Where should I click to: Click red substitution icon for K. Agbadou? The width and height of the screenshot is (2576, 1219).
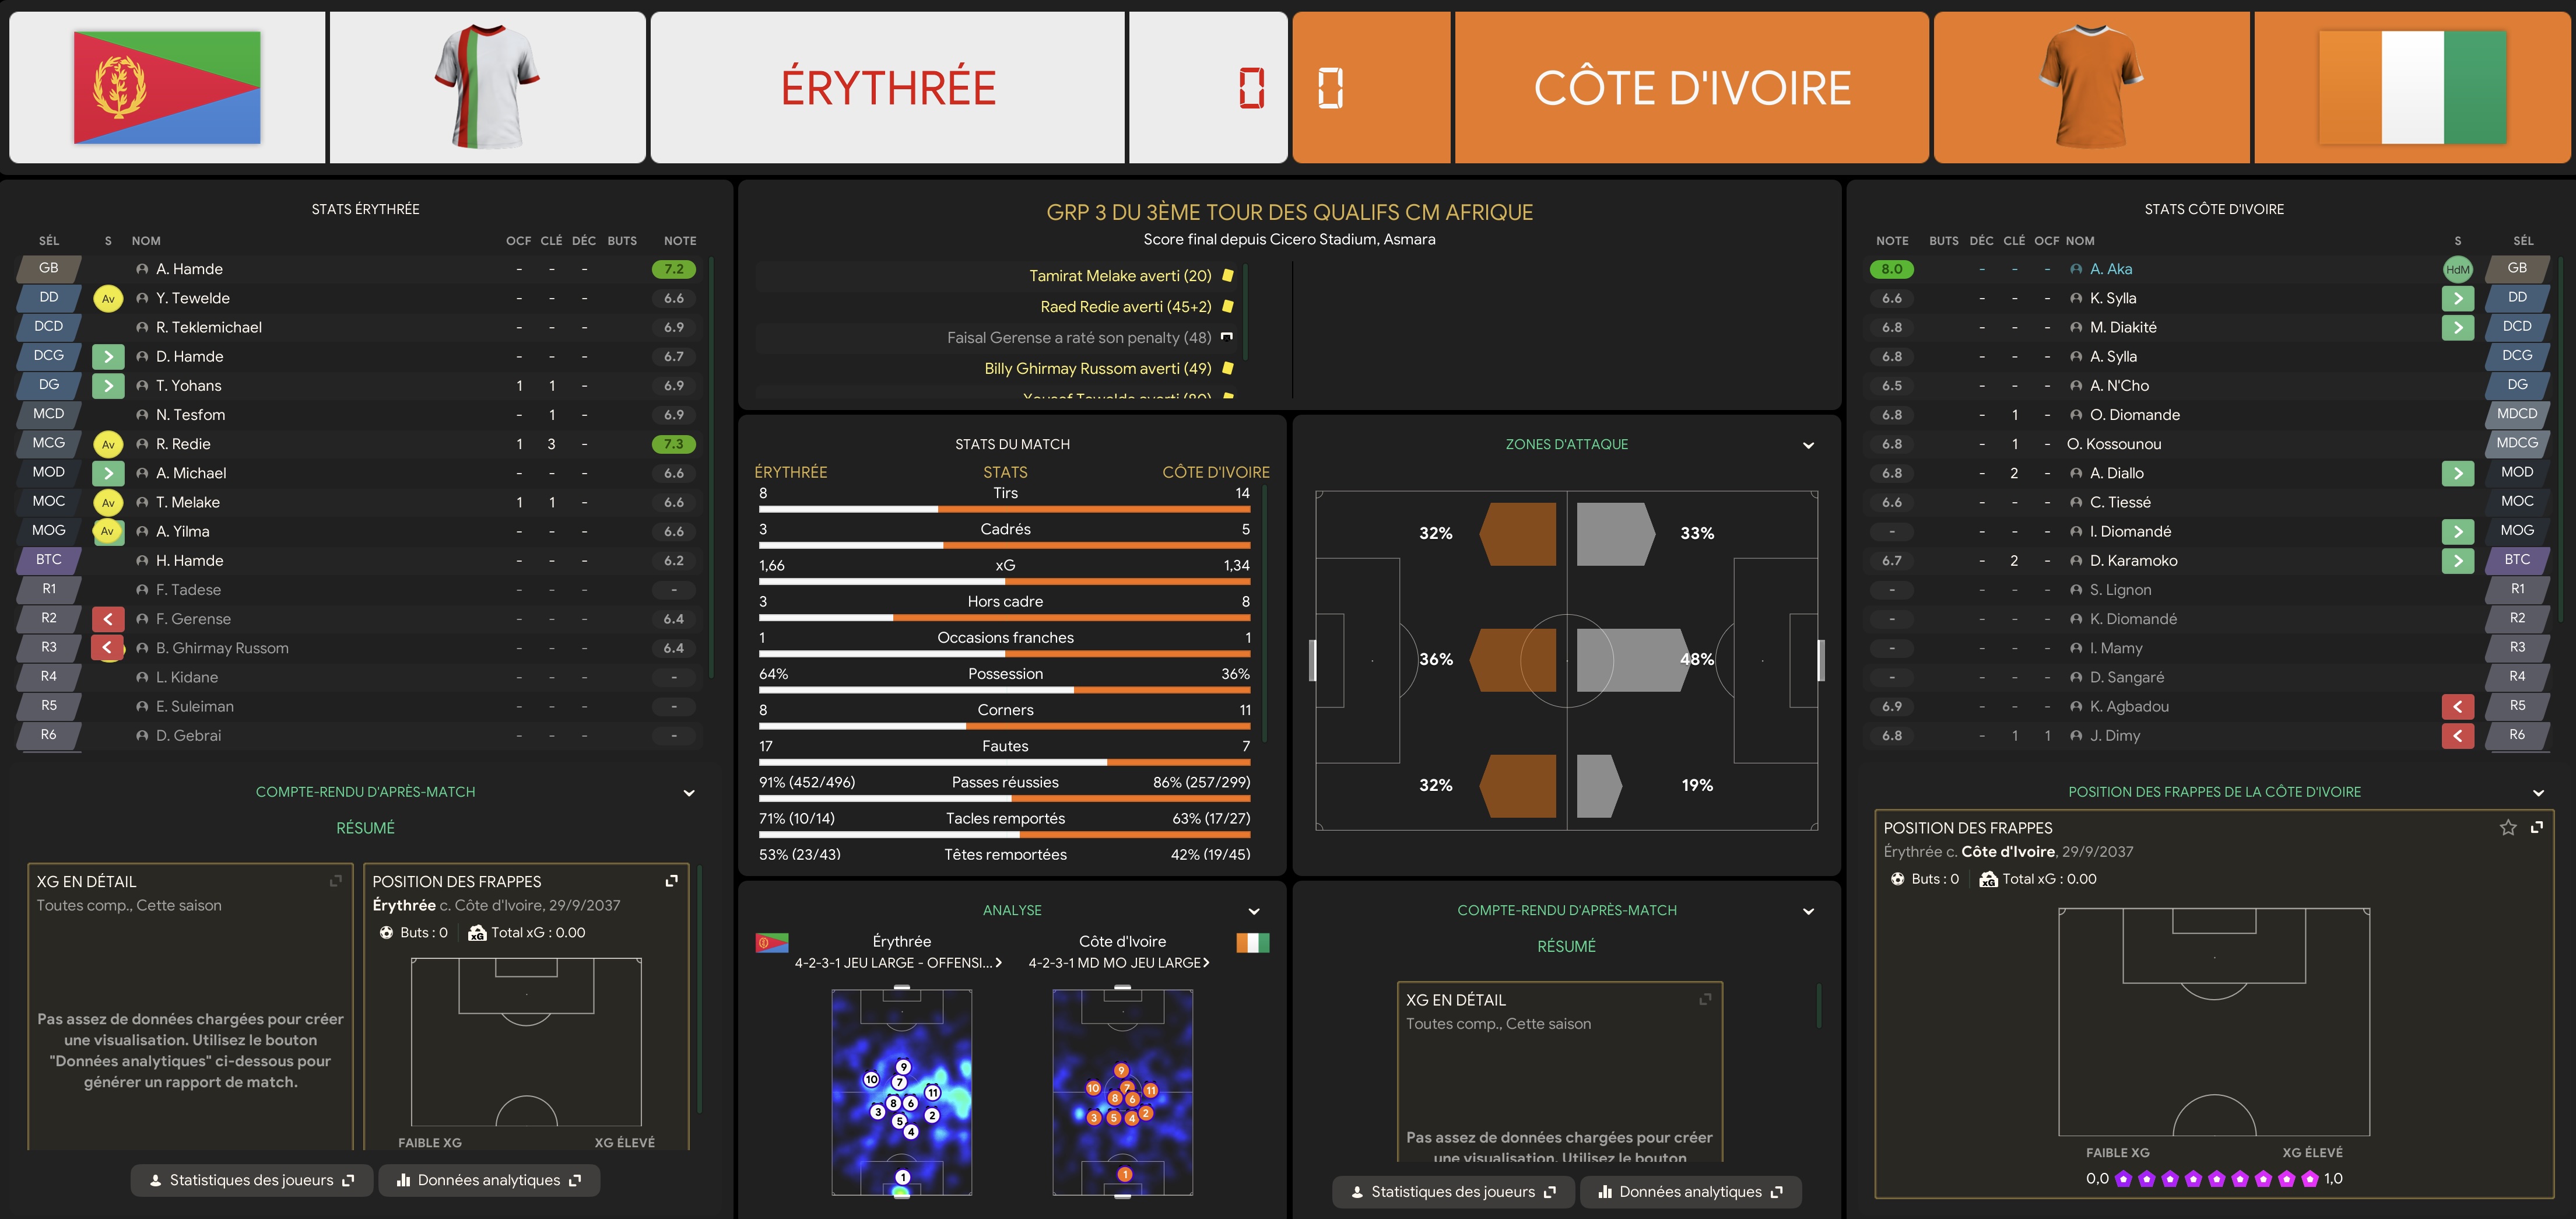[x=2457, y=706]
